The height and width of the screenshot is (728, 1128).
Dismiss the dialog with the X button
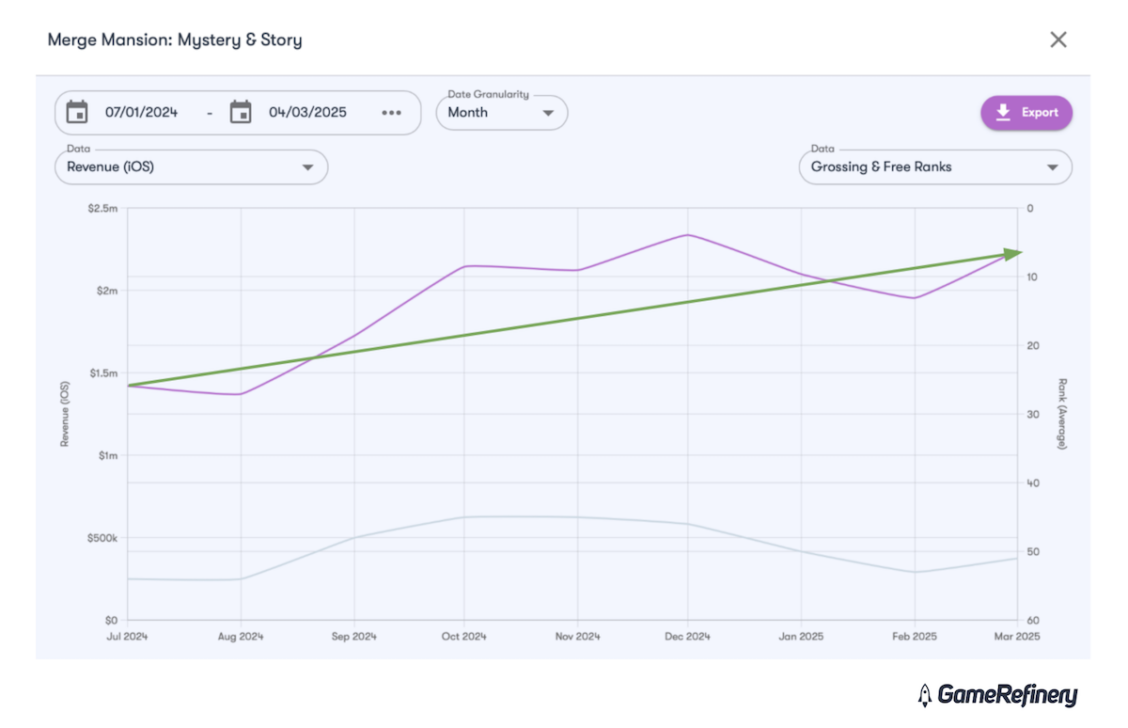pyautogui.click(x=1058, y=39)
